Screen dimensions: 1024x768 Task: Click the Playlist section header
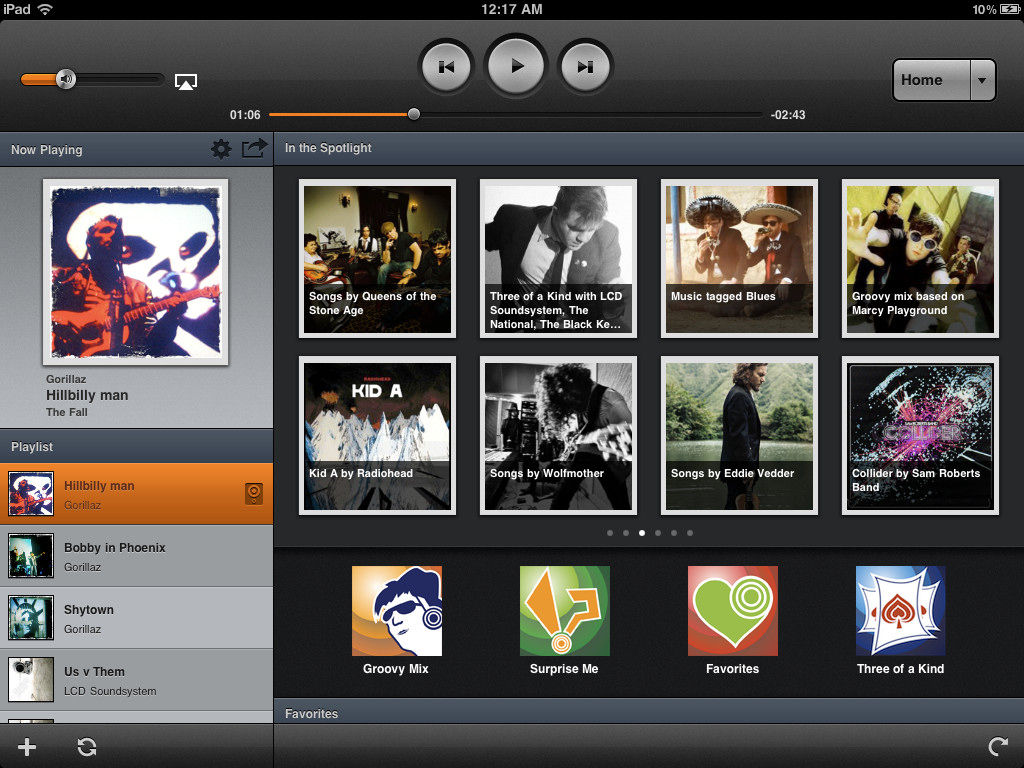(136, 447)
